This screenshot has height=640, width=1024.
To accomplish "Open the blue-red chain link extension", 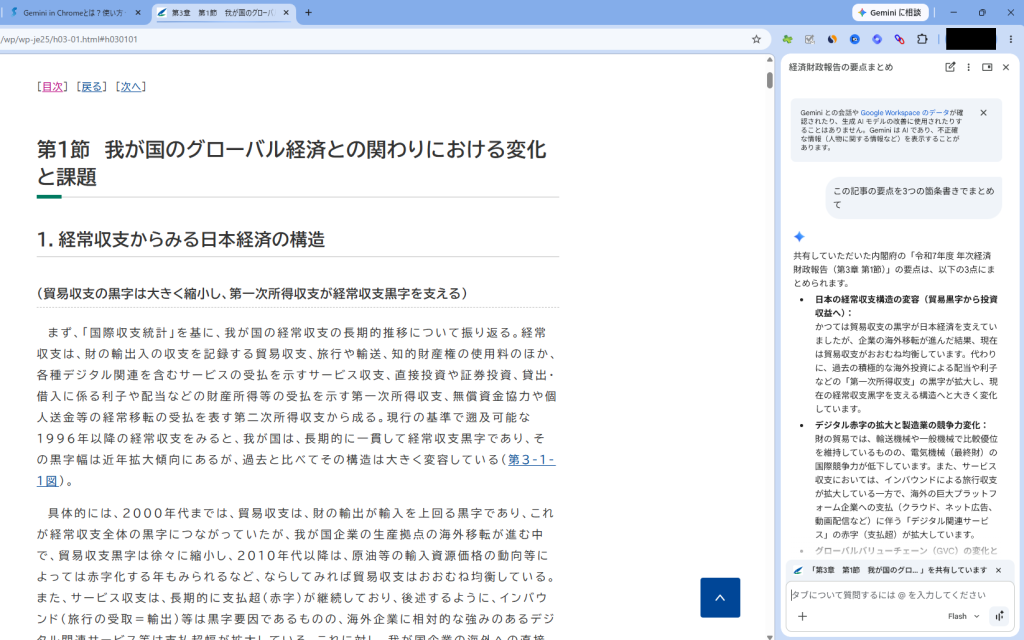I will coord(899,39).
